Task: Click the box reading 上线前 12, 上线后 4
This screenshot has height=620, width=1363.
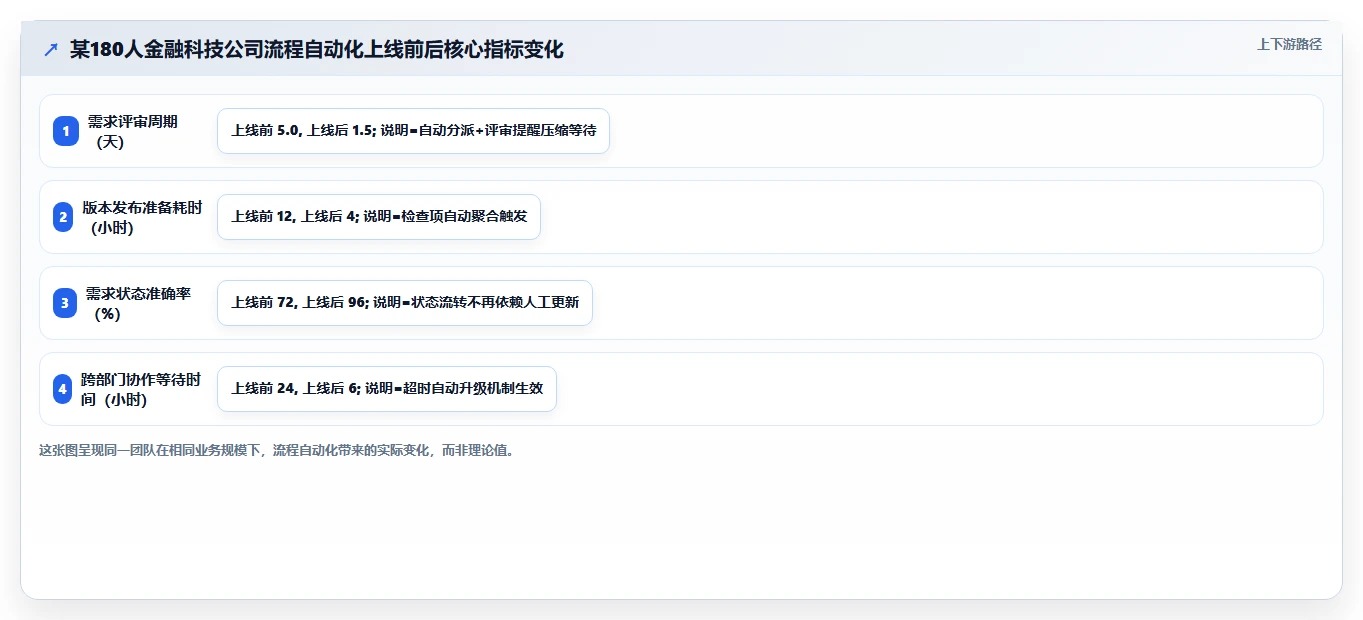Action: tap(379, 217)
